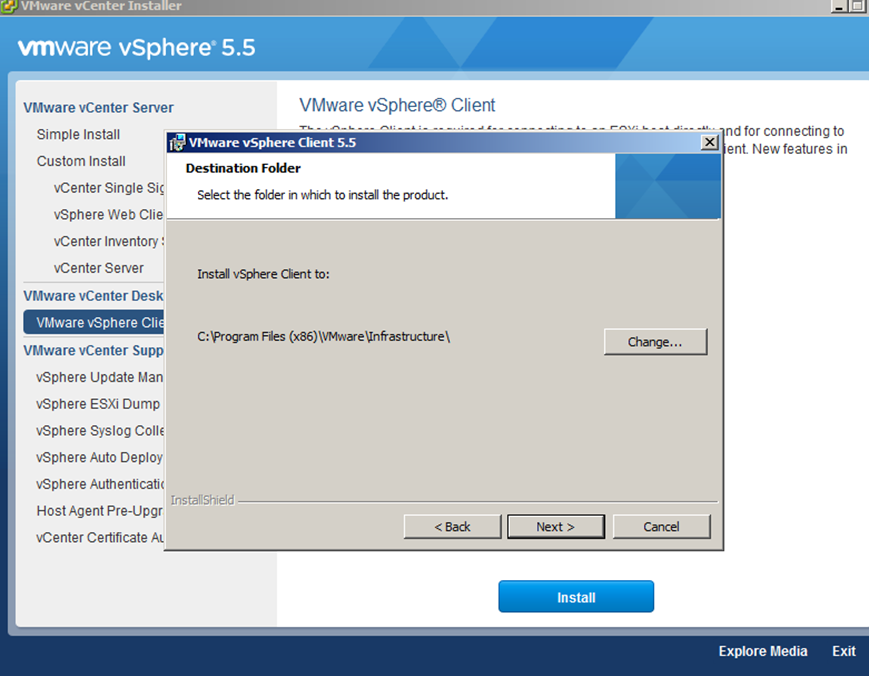Open the Explore Media link
The image size is (869, 676).
(x=762, y=651)
